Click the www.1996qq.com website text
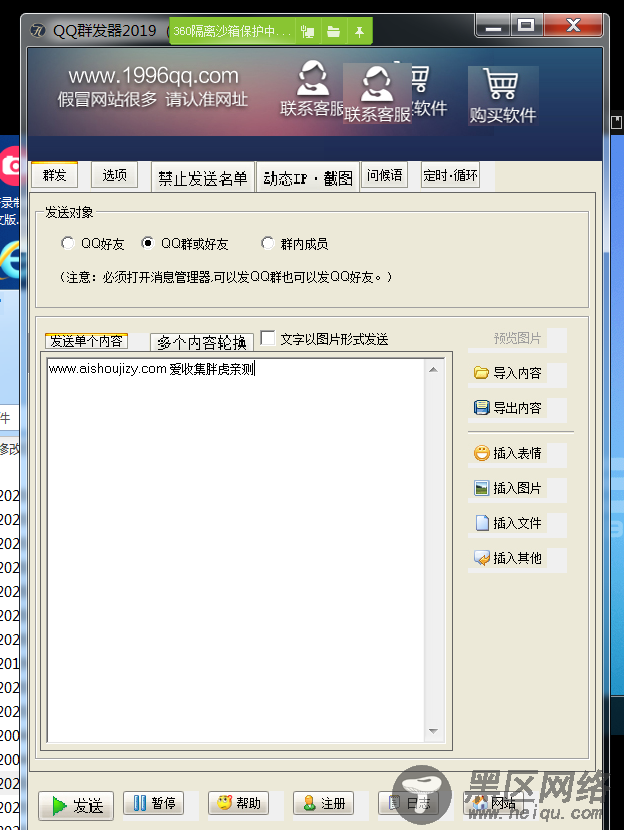 (153, 76)
